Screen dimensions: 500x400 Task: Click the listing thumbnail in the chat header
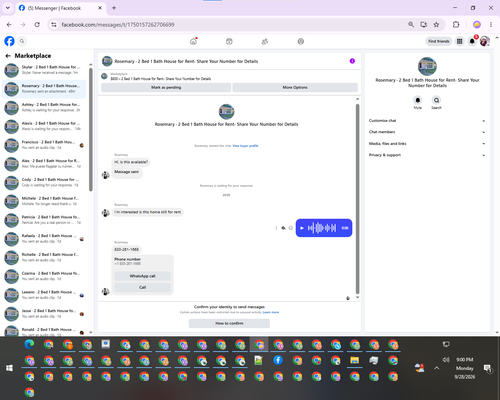107,61
